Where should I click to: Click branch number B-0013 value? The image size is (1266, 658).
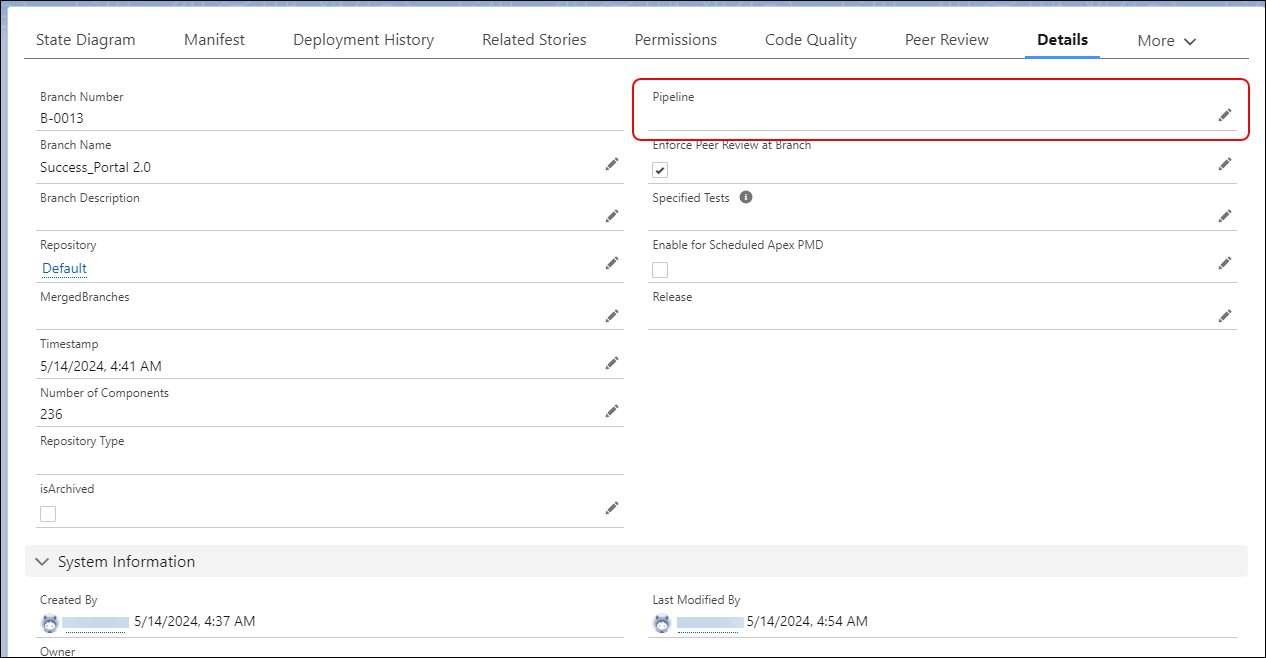pos(62,118)
